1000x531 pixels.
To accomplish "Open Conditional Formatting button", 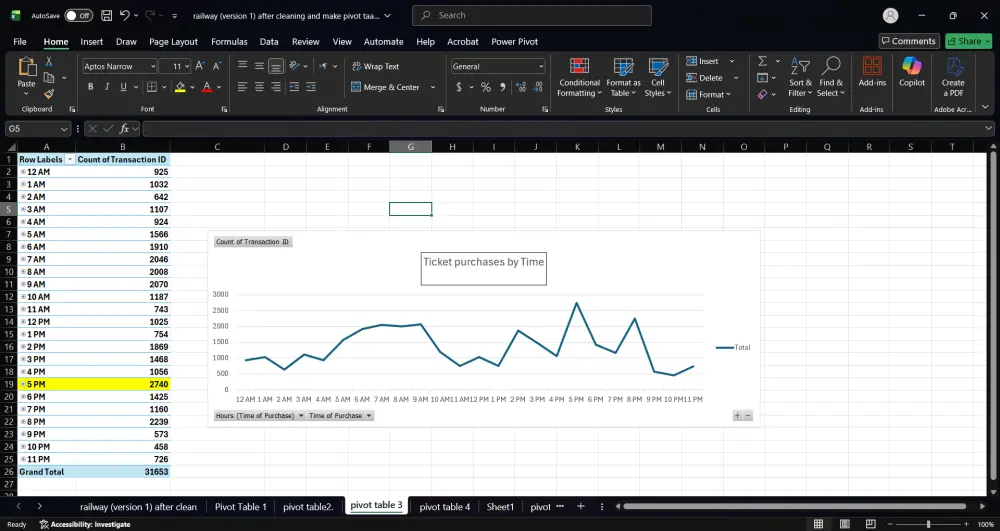I will pos(578,77).
